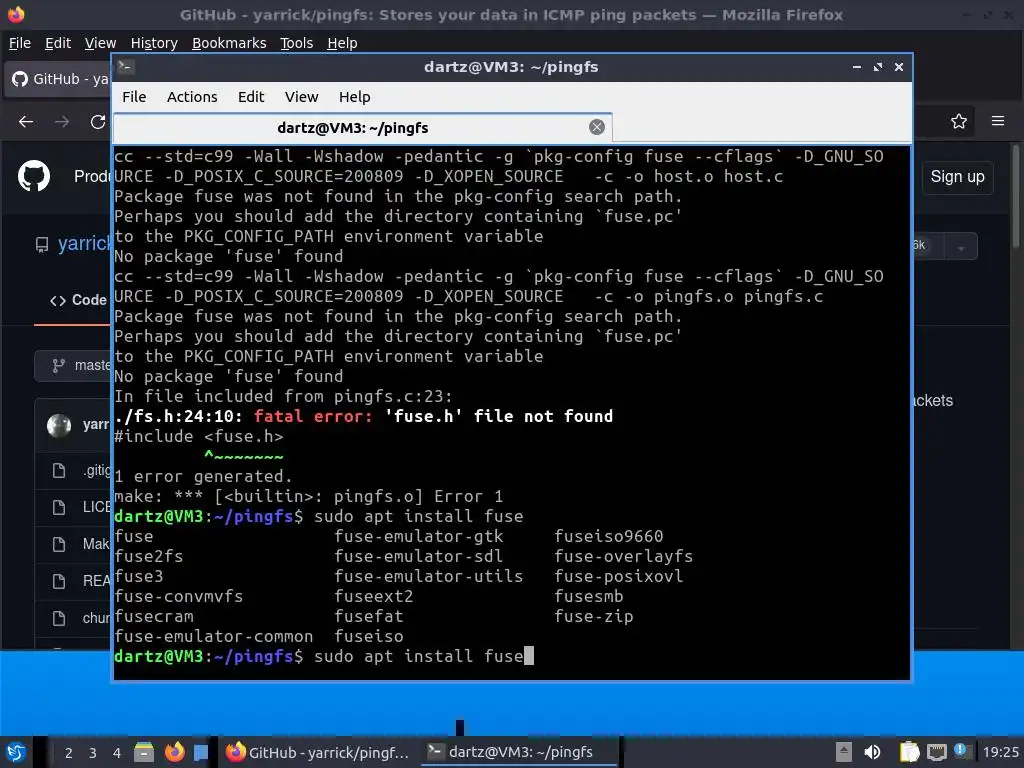The image size is (1024, 768).
Task: Open Firefox Bookmarks menu
Action: click(x=229, y=43)
